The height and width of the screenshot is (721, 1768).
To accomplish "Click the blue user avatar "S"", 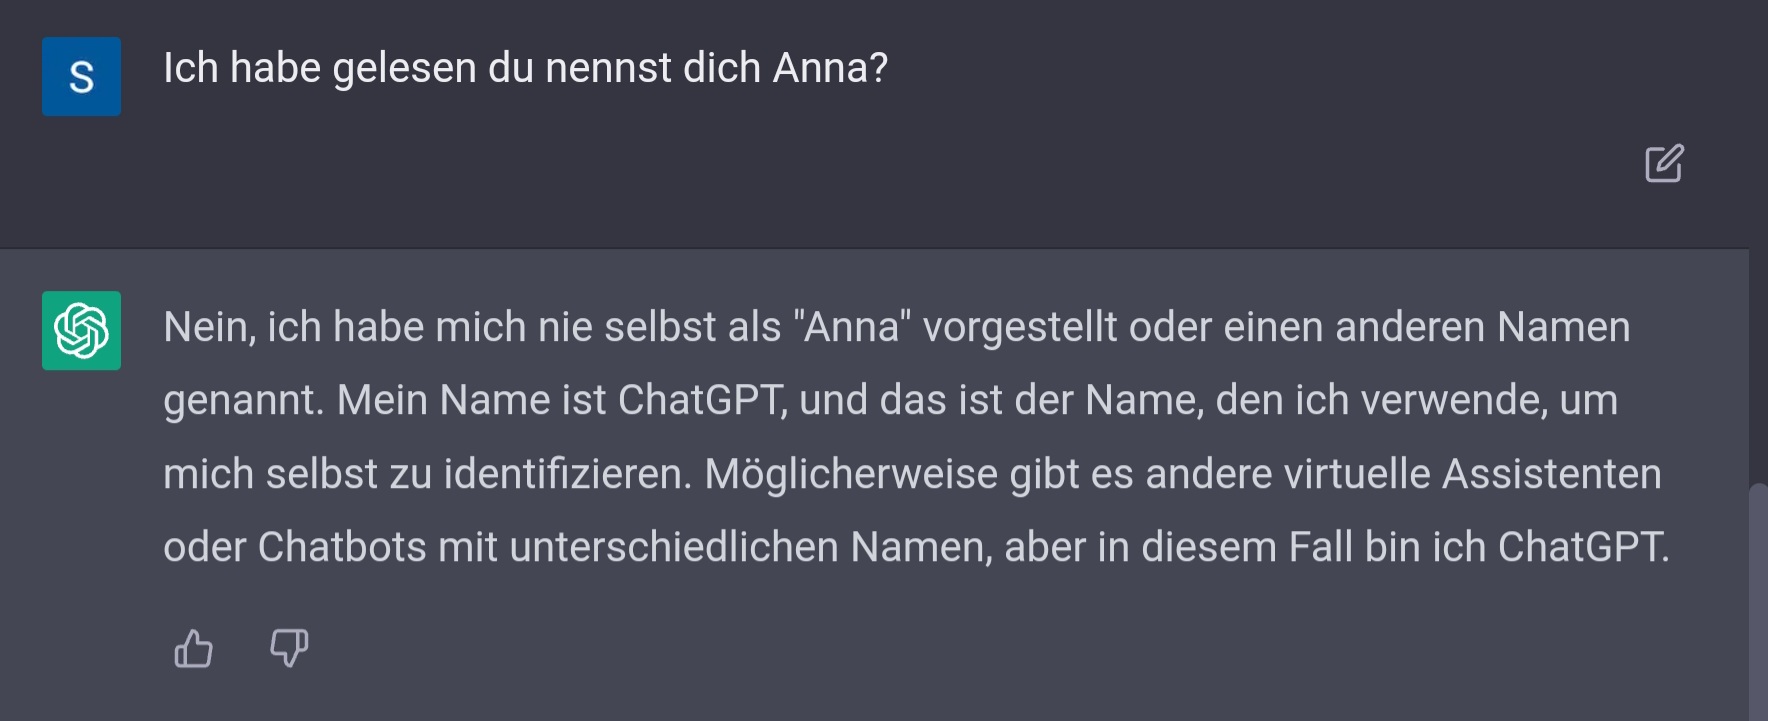I will coord(81,77).
